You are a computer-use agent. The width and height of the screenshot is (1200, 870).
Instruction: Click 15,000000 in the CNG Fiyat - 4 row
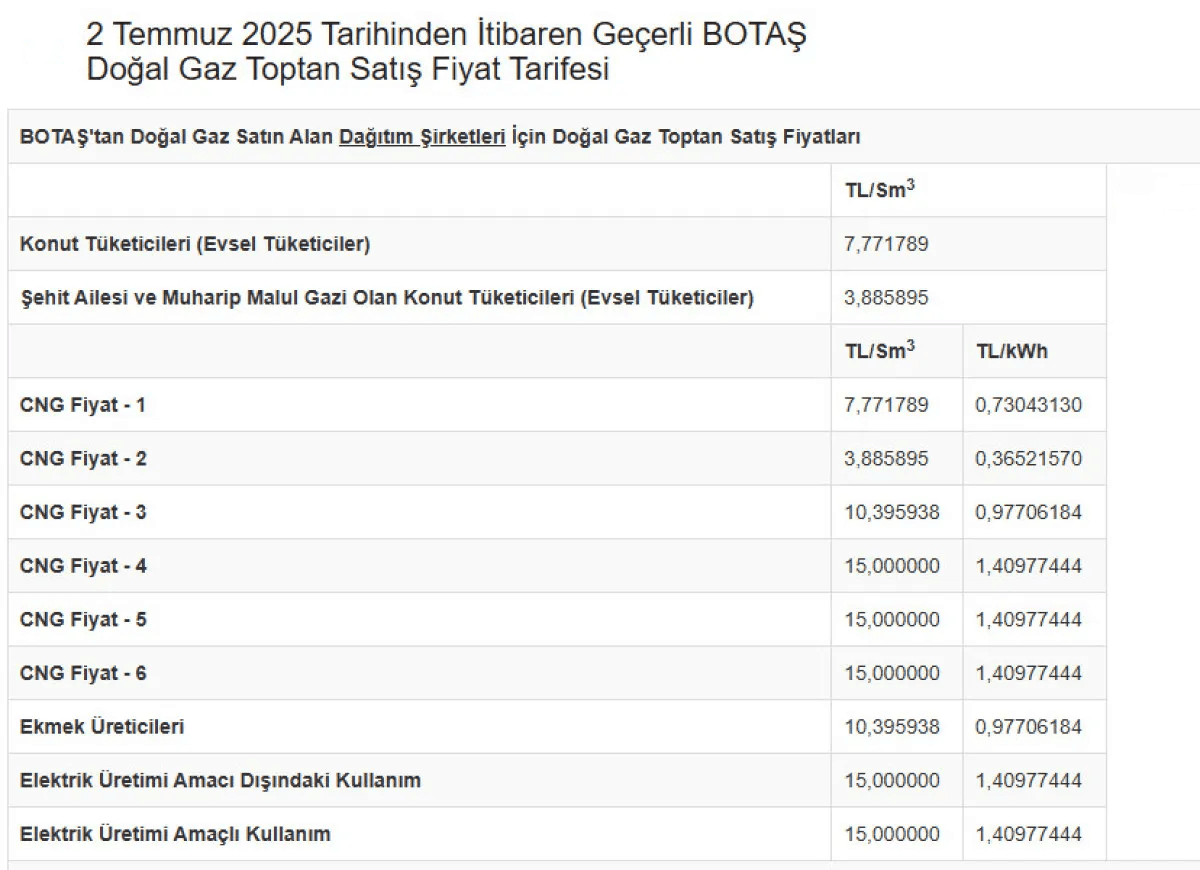(892, 566)
